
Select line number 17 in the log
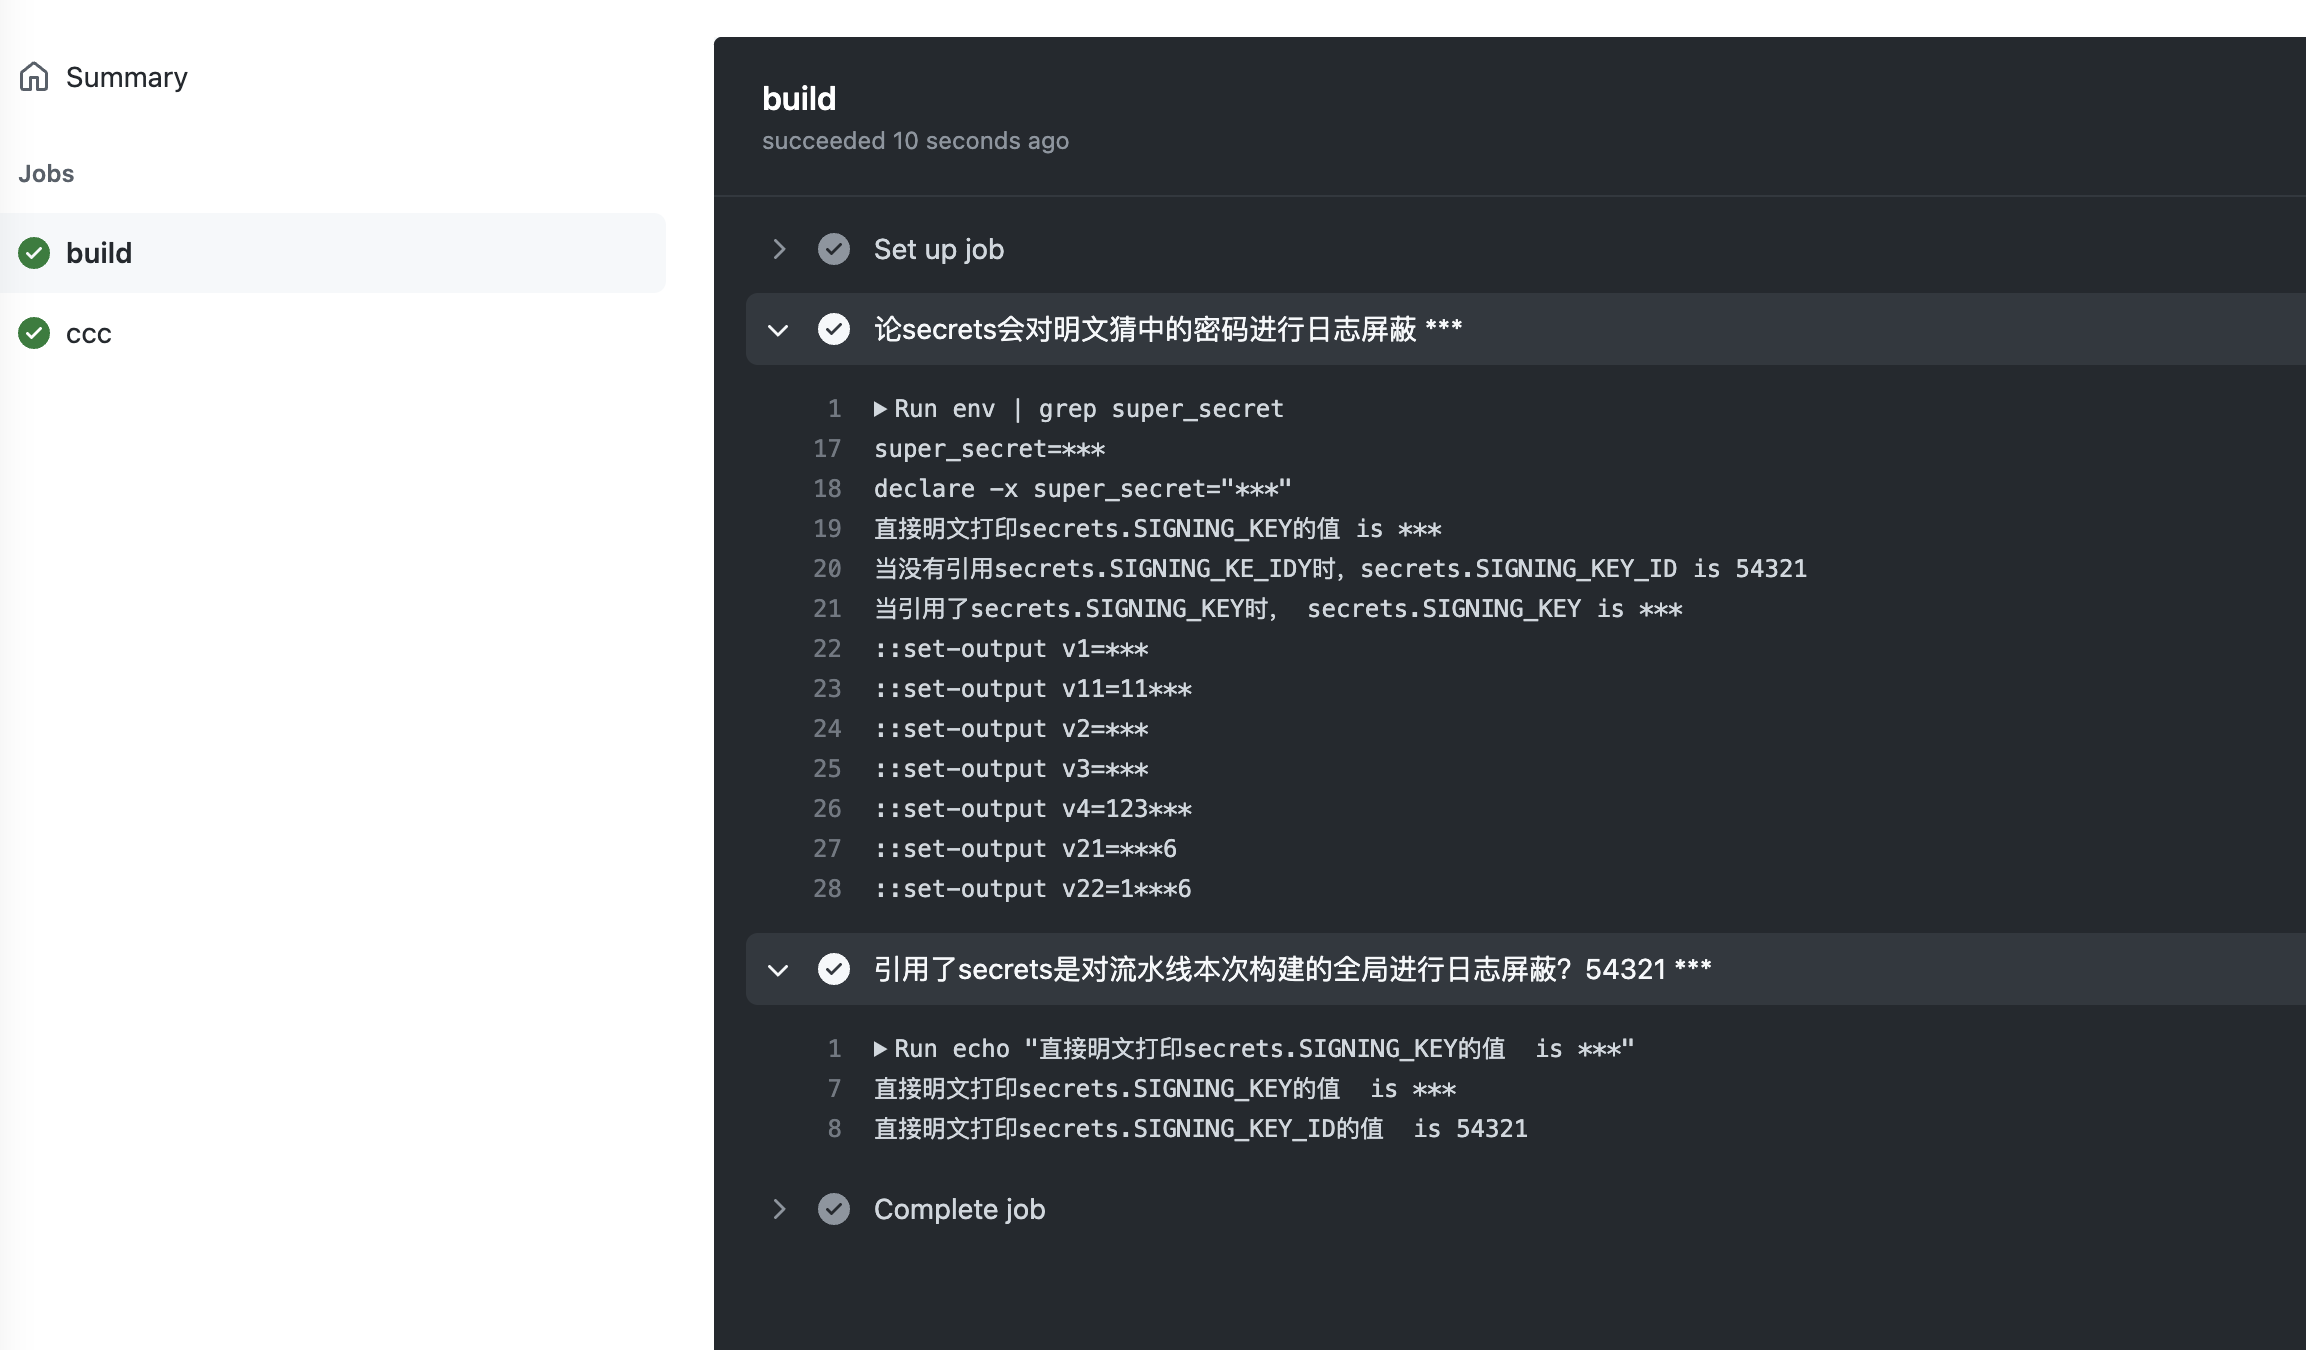pos(827,448)
